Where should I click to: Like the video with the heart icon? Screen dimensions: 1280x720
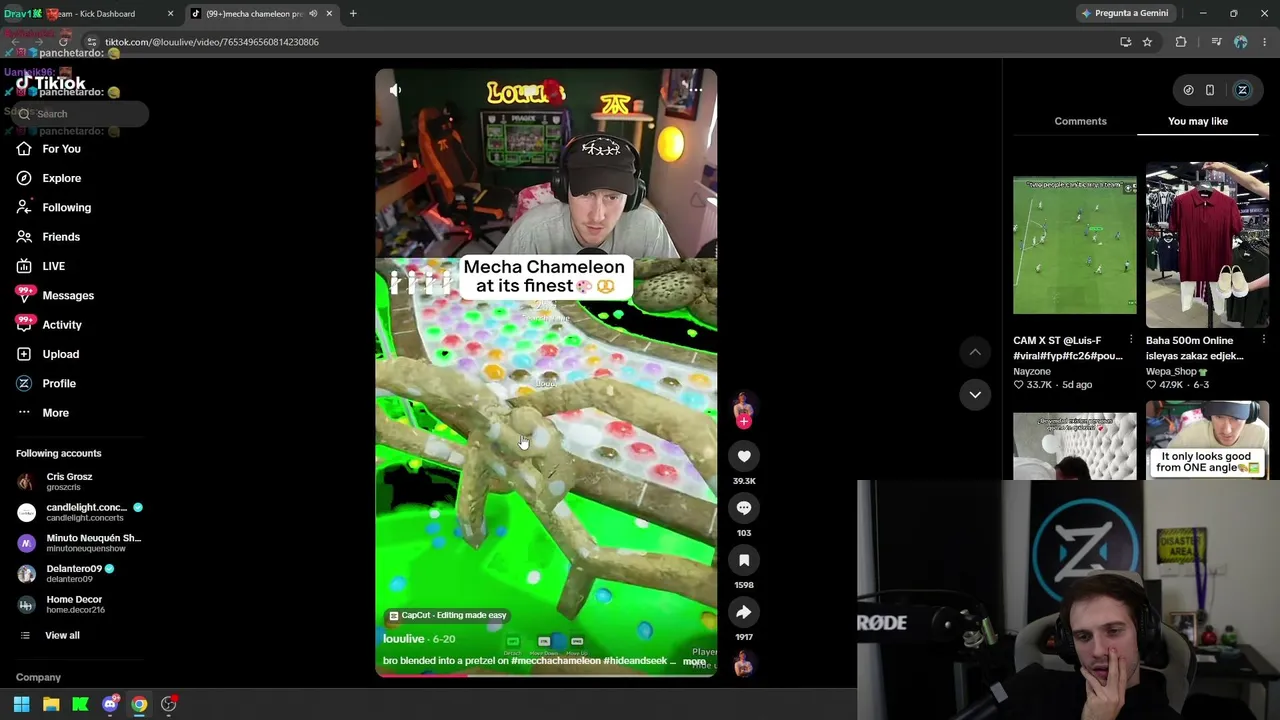pyautogui.click(x=744, y=456)
